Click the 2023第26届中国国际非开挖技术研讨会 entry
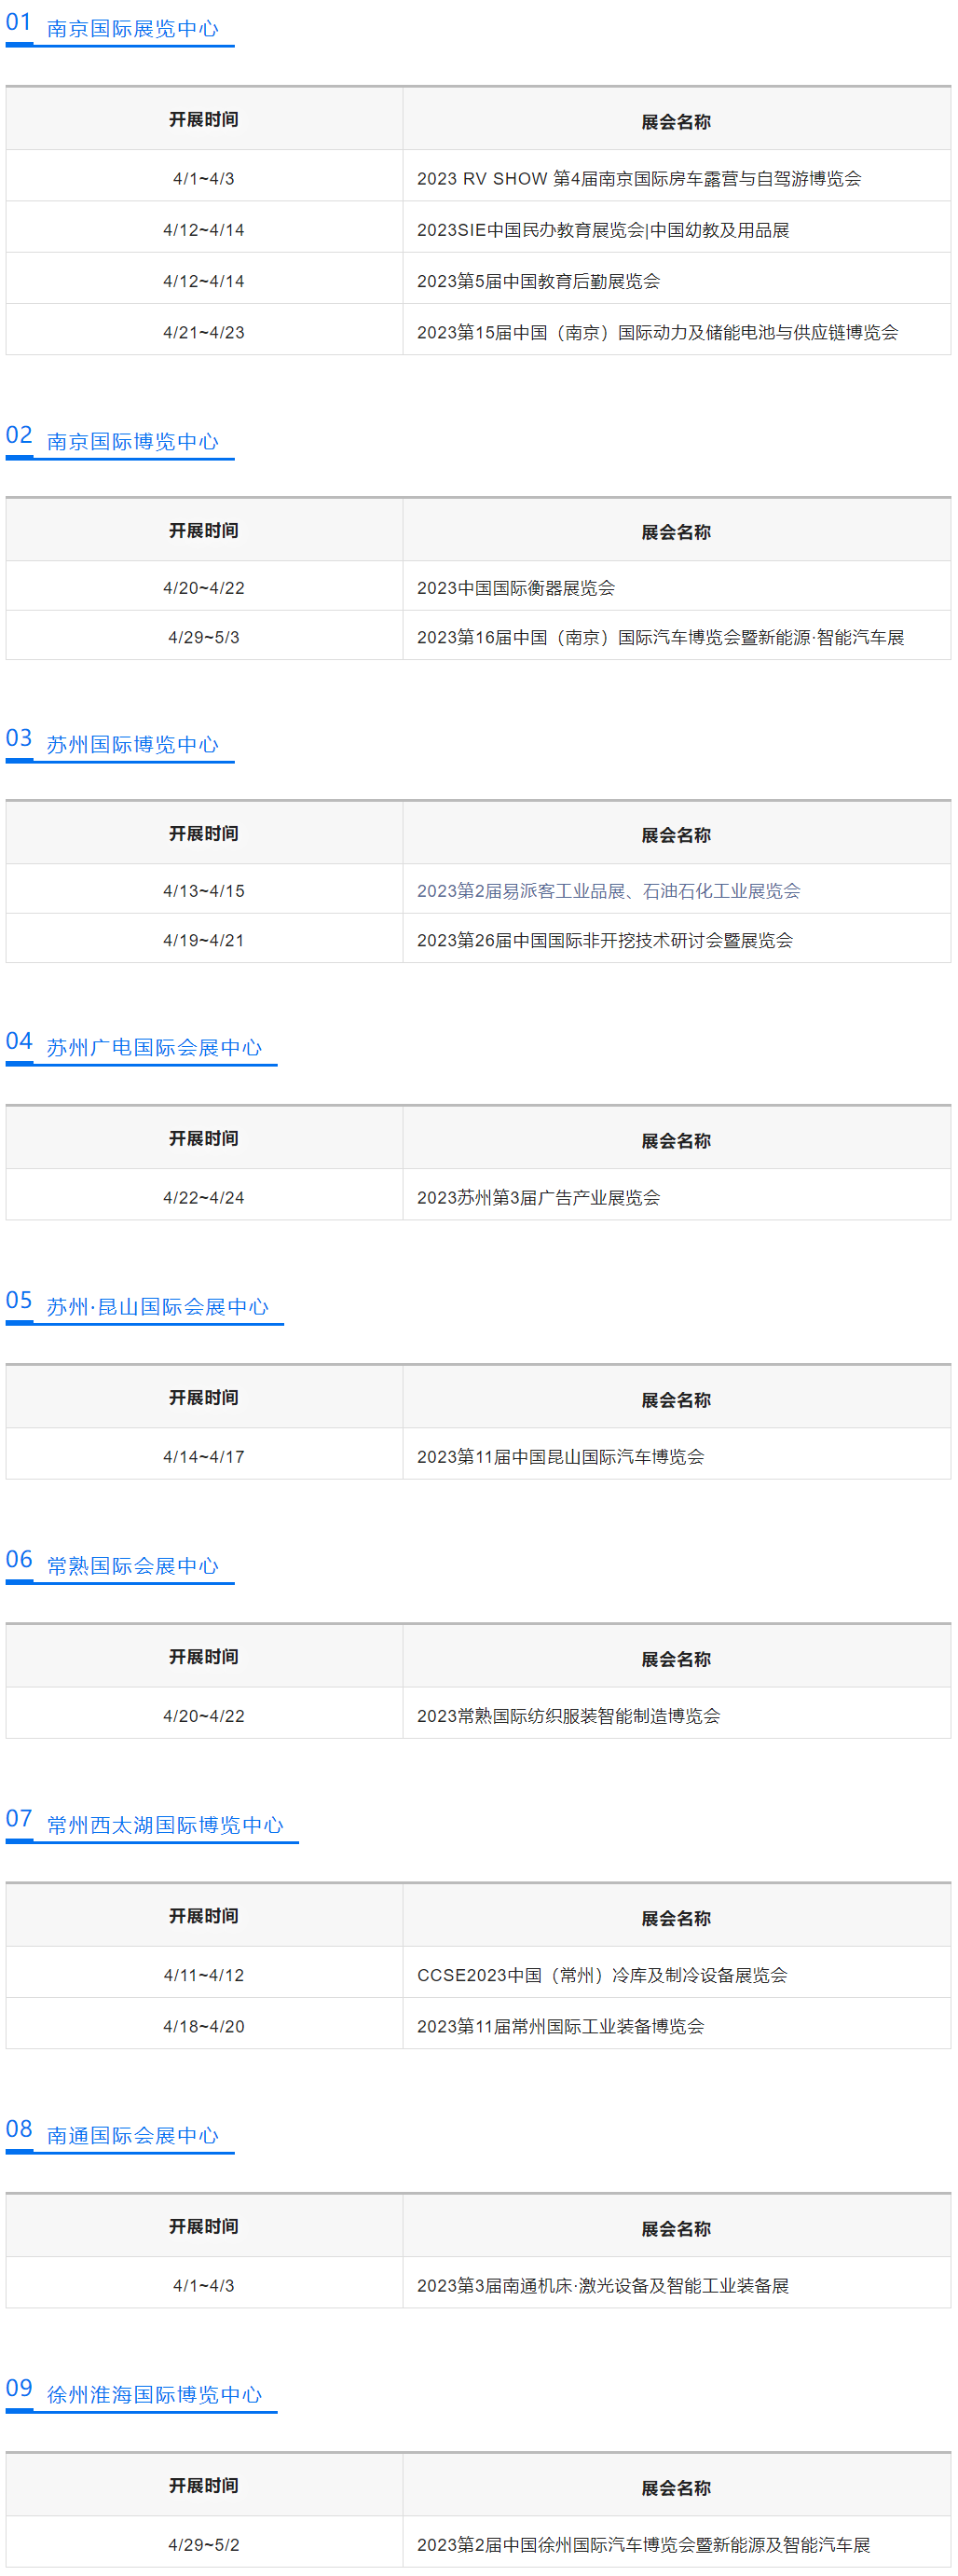 604,939
